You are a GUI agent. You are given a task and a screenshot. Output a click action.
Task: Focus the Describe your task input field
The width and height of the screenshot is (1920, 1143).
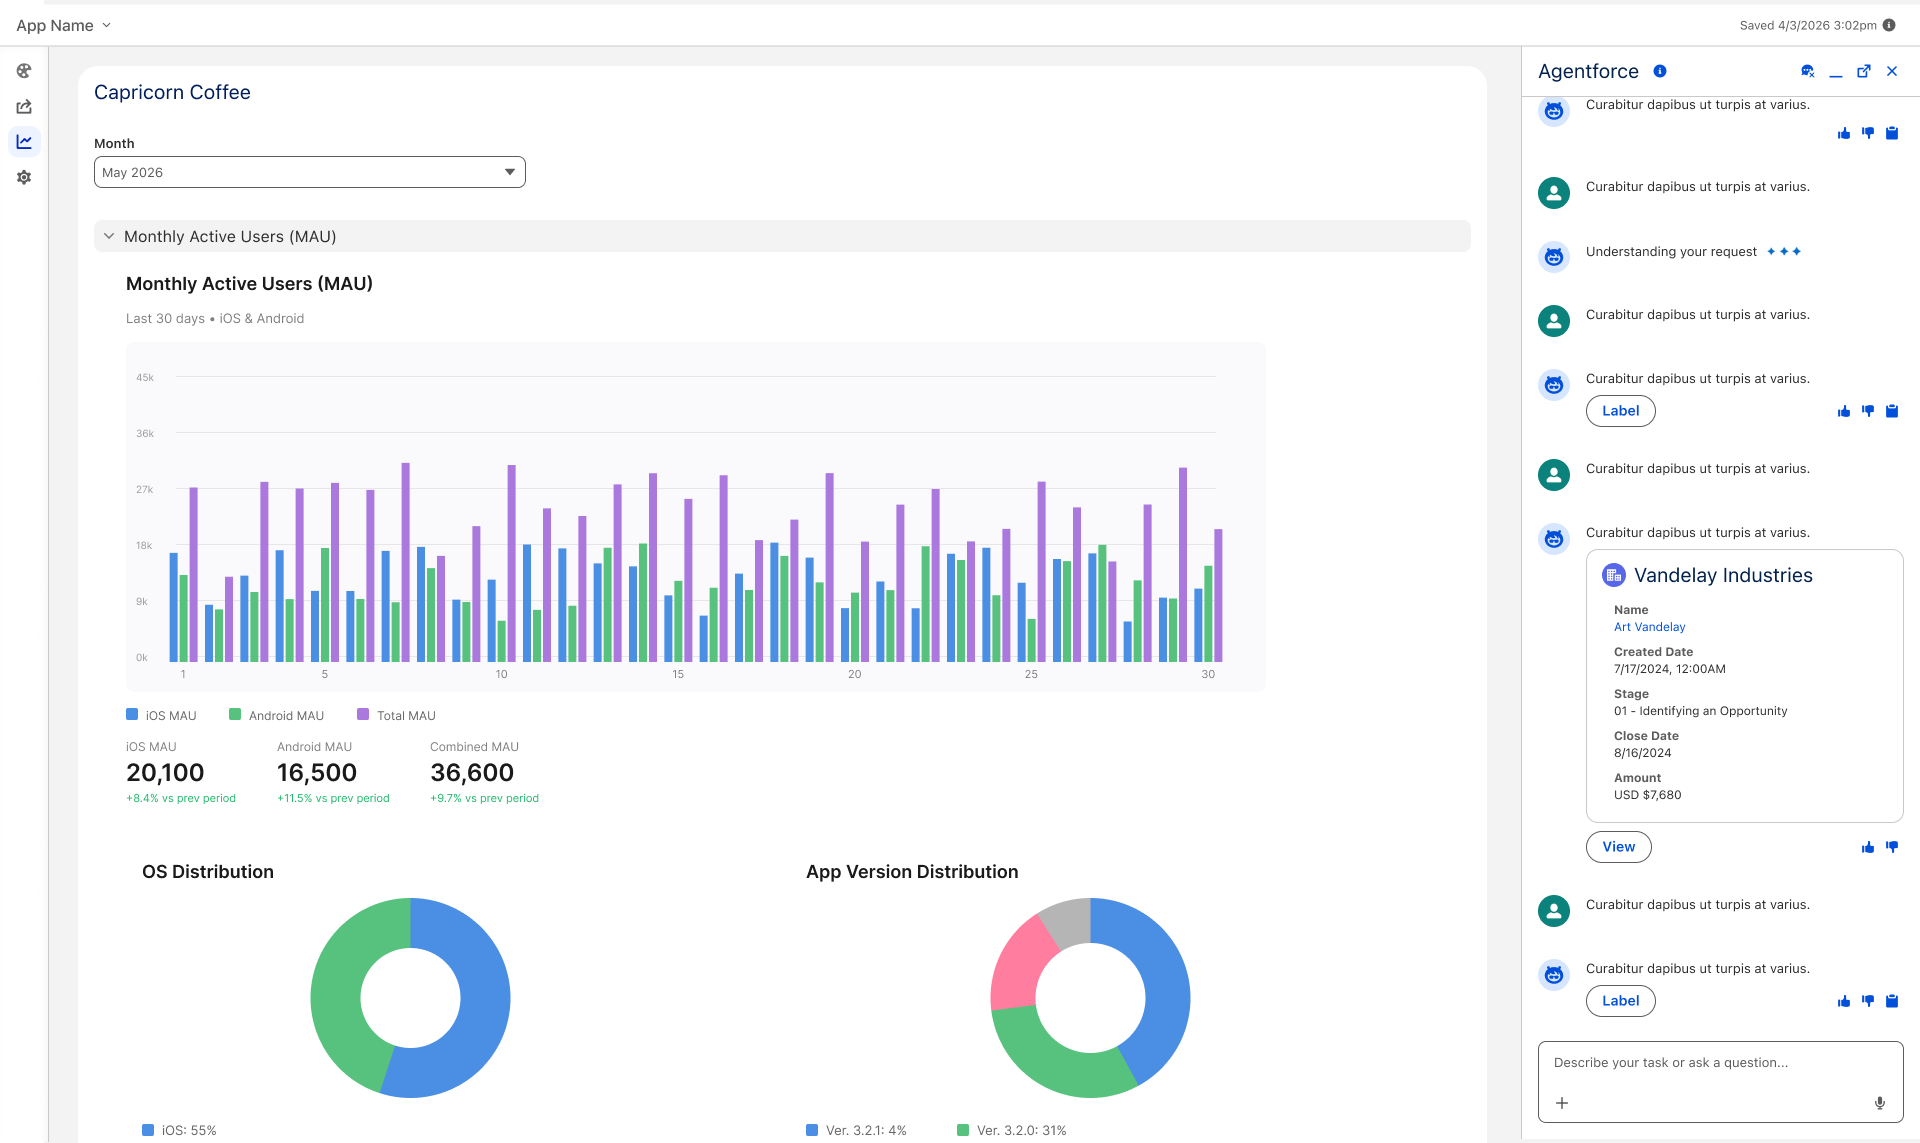(1720, 1063)
